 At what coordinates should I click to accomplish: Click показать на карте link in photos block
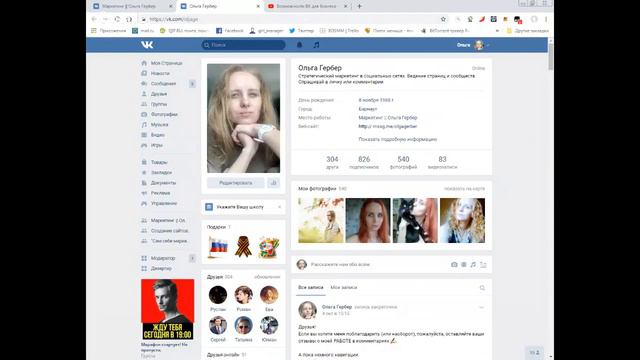464,189
